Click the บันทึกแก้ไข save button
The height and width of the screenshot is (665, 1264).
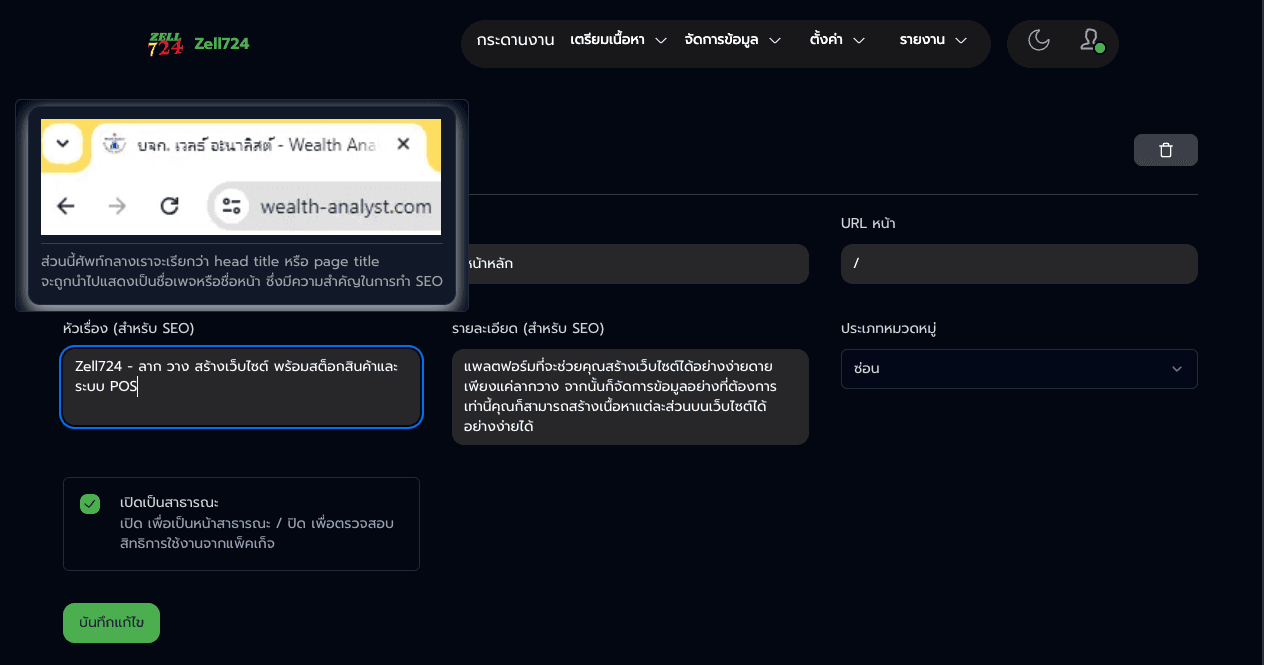click(x=111, y=623)
